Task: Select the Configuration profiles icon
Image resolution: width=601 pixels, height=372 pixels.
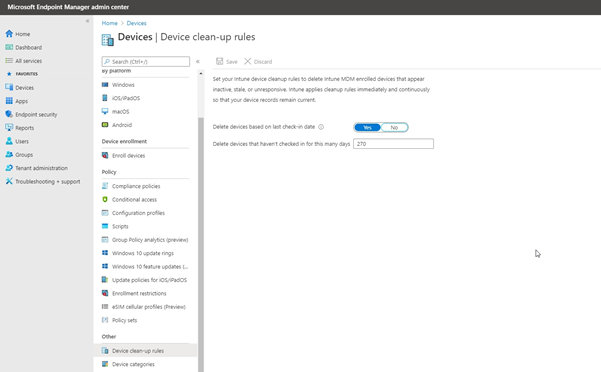Action: click(x=105, y=213)
